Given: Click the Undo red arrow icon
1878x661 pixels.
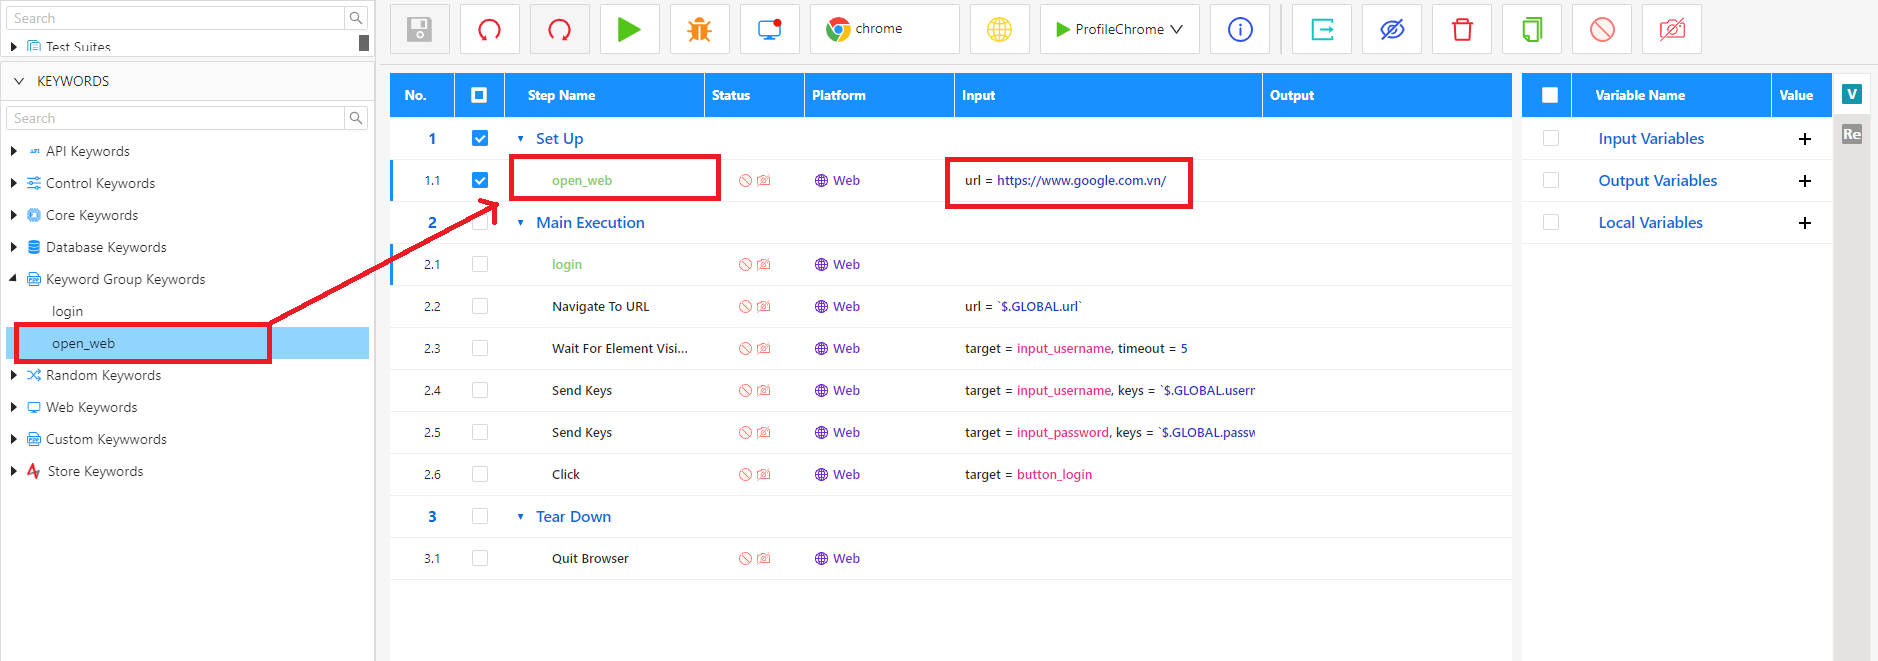Looking at the screenshot, I should click(x=490, y=29).
